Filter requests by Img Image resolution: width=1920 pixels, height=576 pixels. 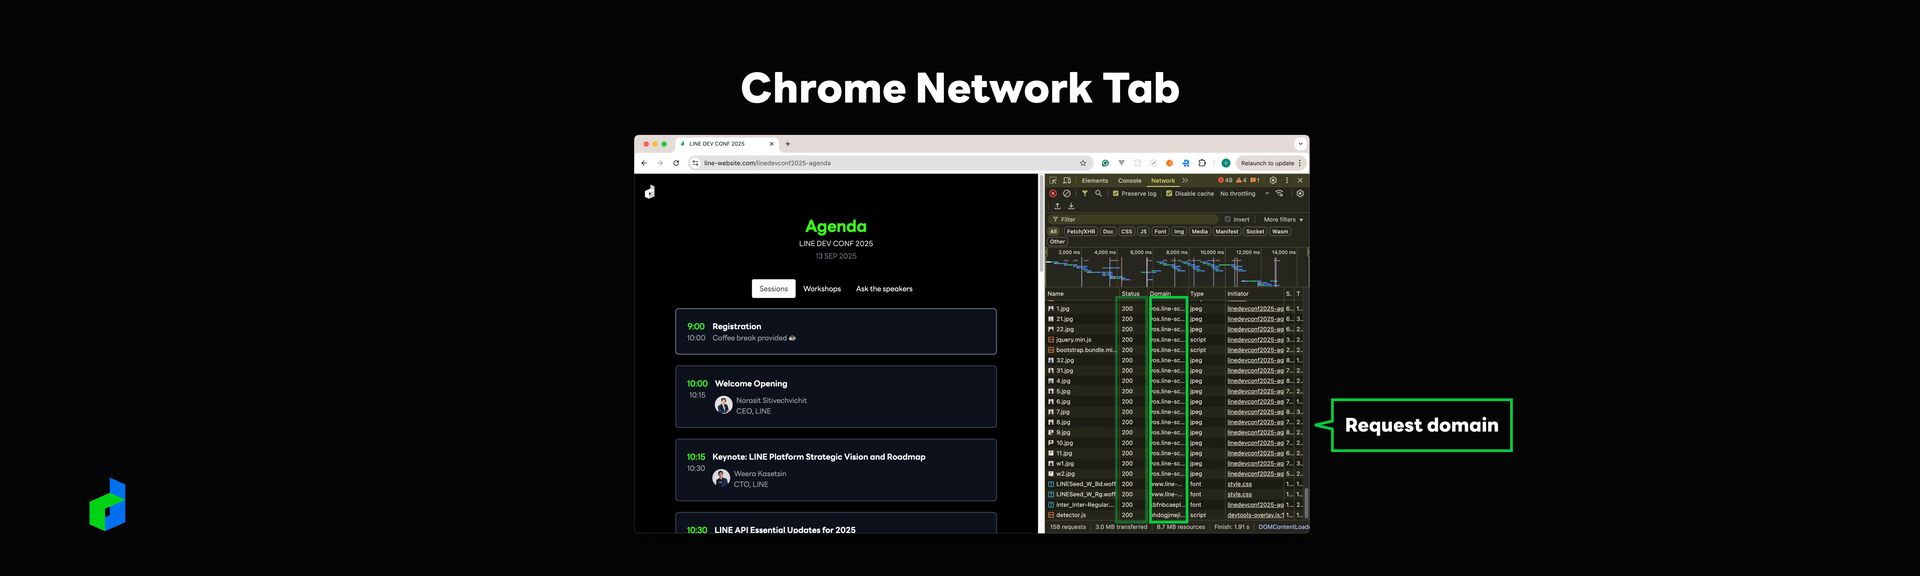1179,231
